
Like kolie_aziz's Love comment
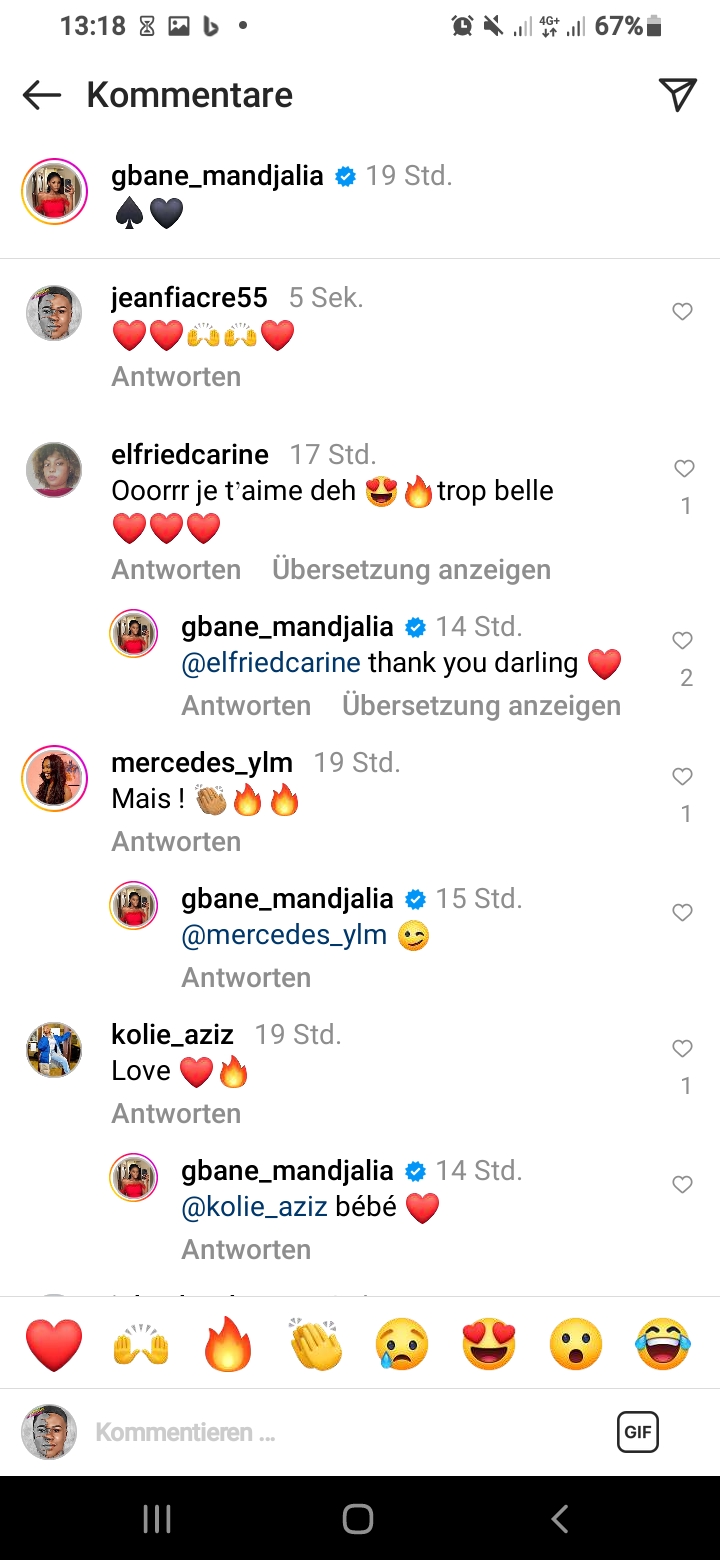click(682, 1049)
